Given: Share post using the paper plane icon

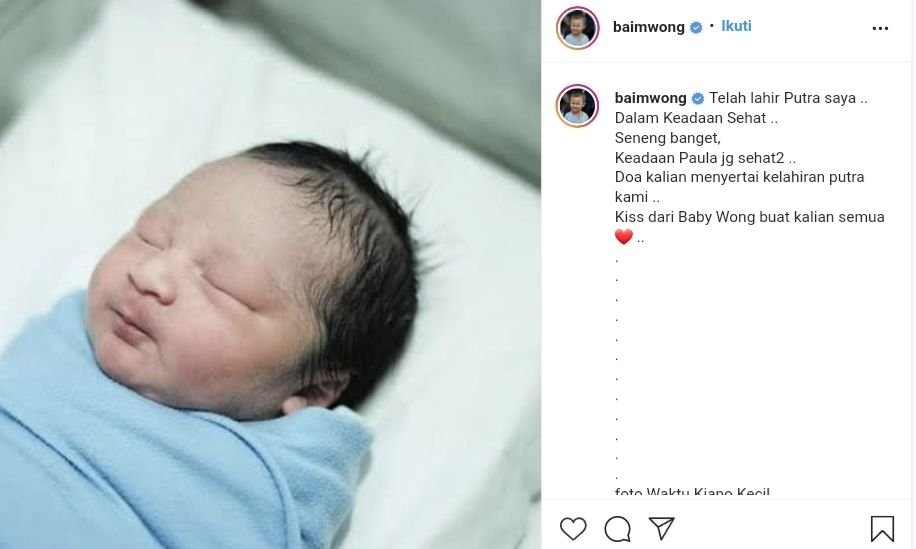Looking at the screenshot, I should point(662,529).
